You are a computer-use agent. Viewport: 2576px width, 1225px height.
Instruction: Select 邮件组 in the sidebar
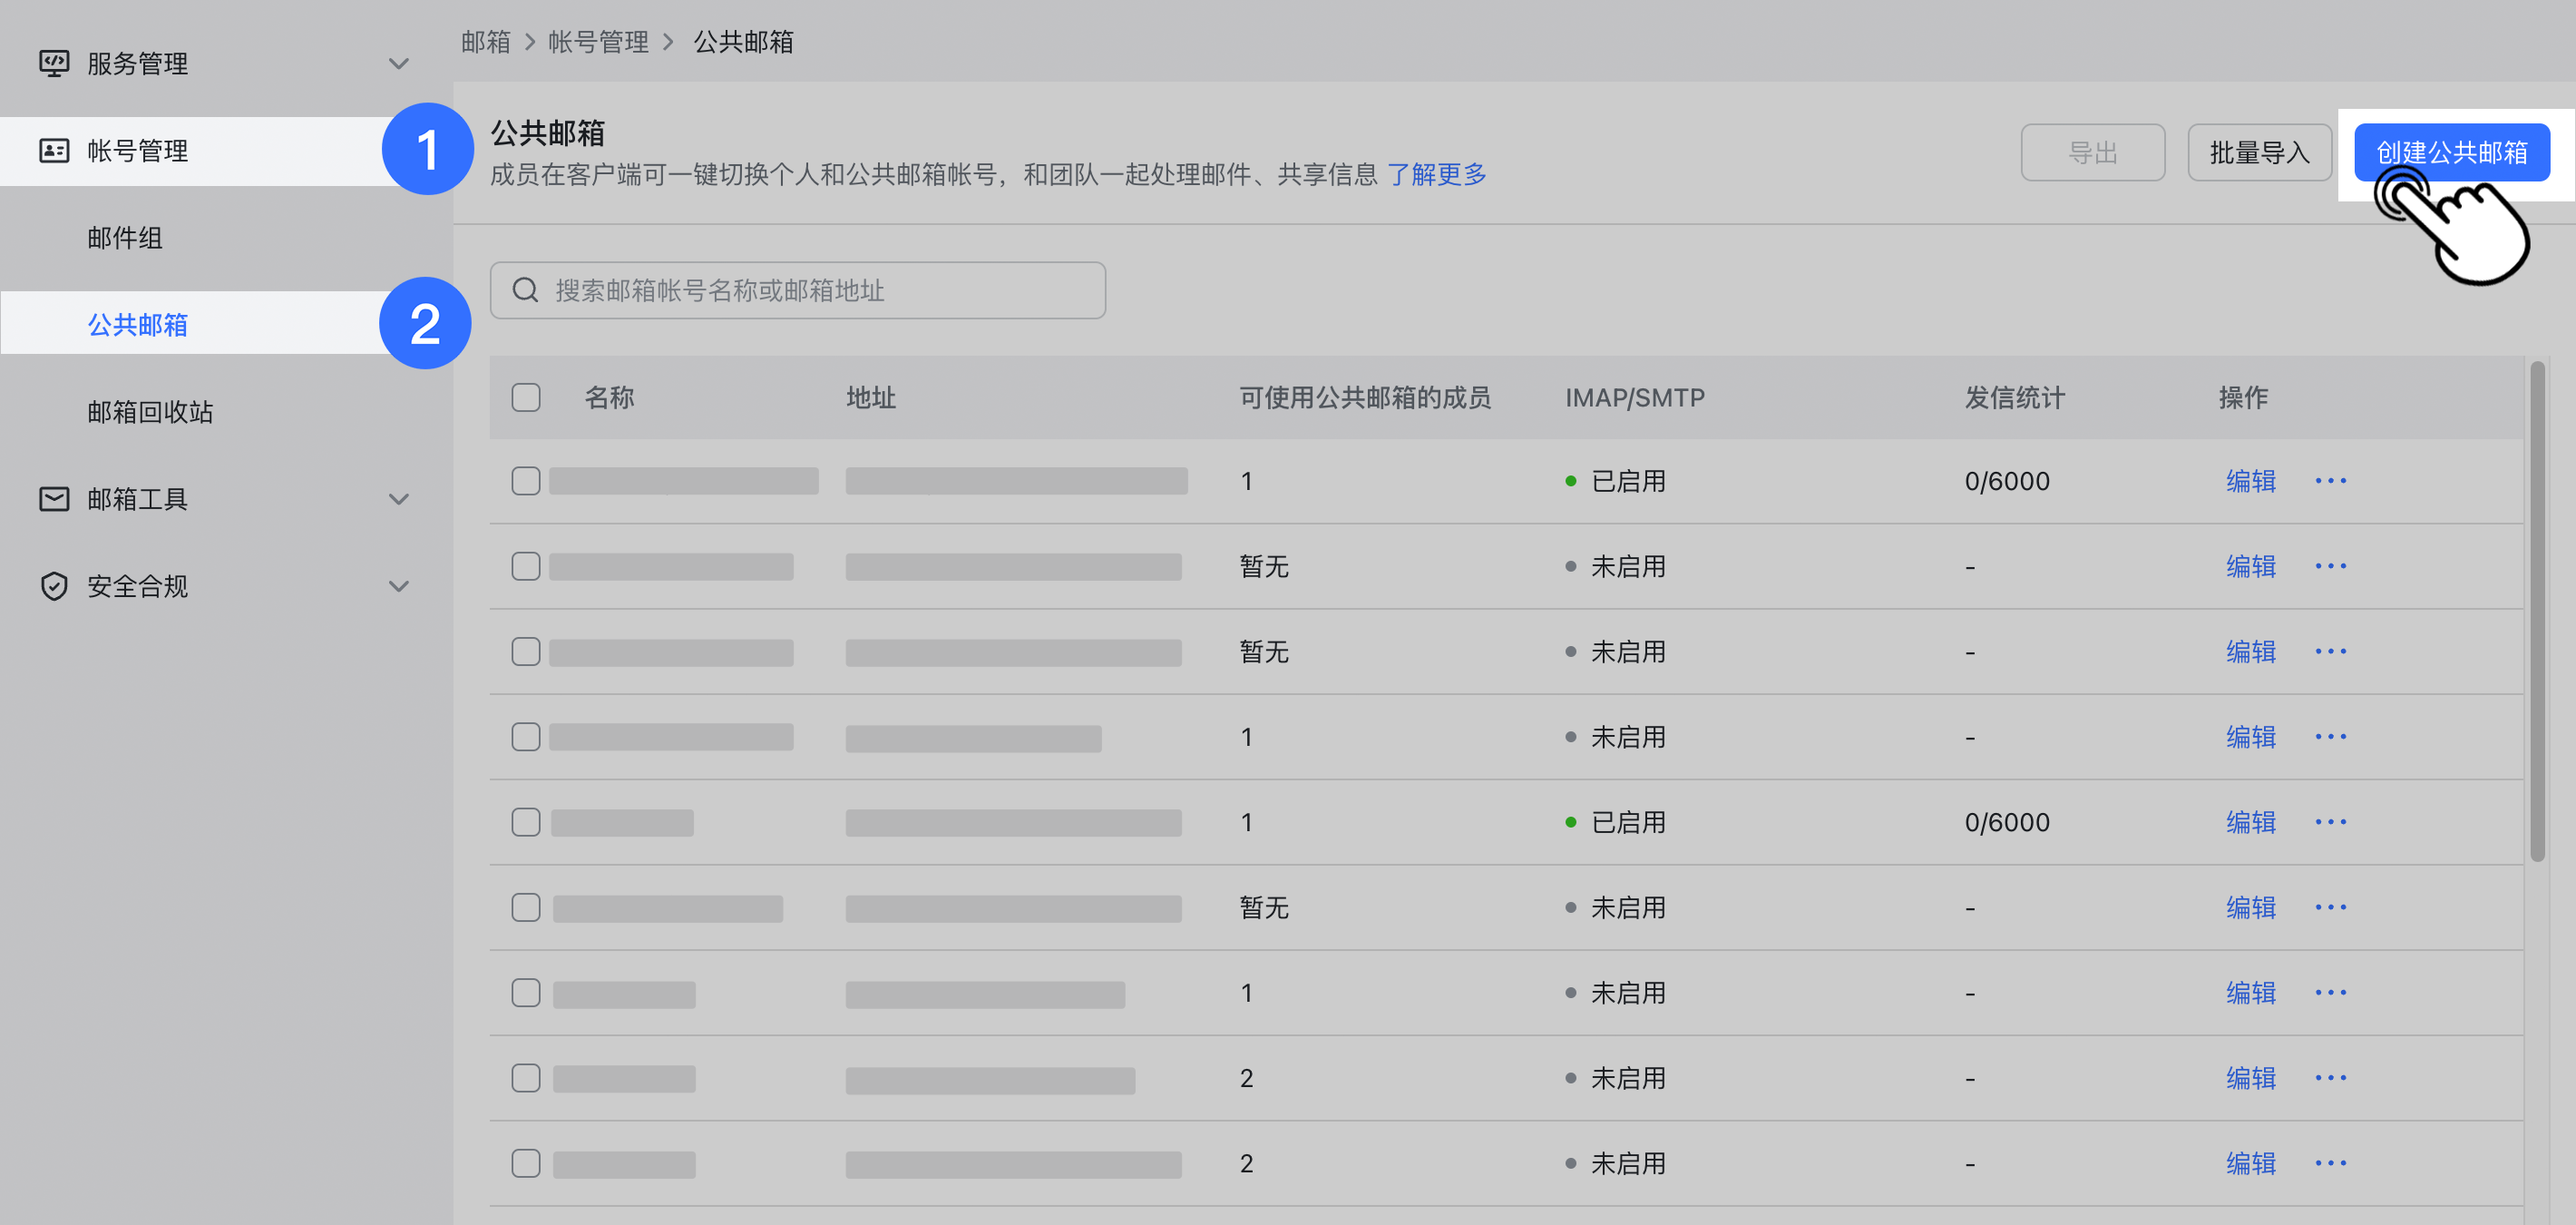click(126, 238)
